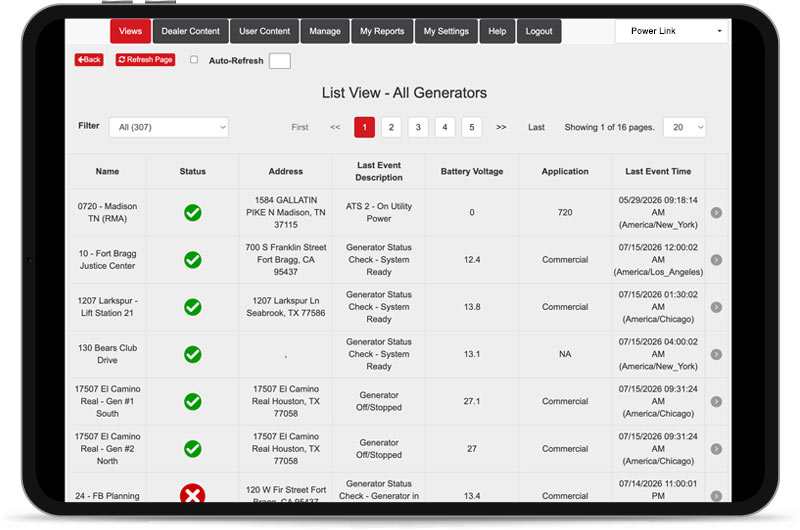Click the previous pages << link
800x530 pixels.
pos(335,127)
